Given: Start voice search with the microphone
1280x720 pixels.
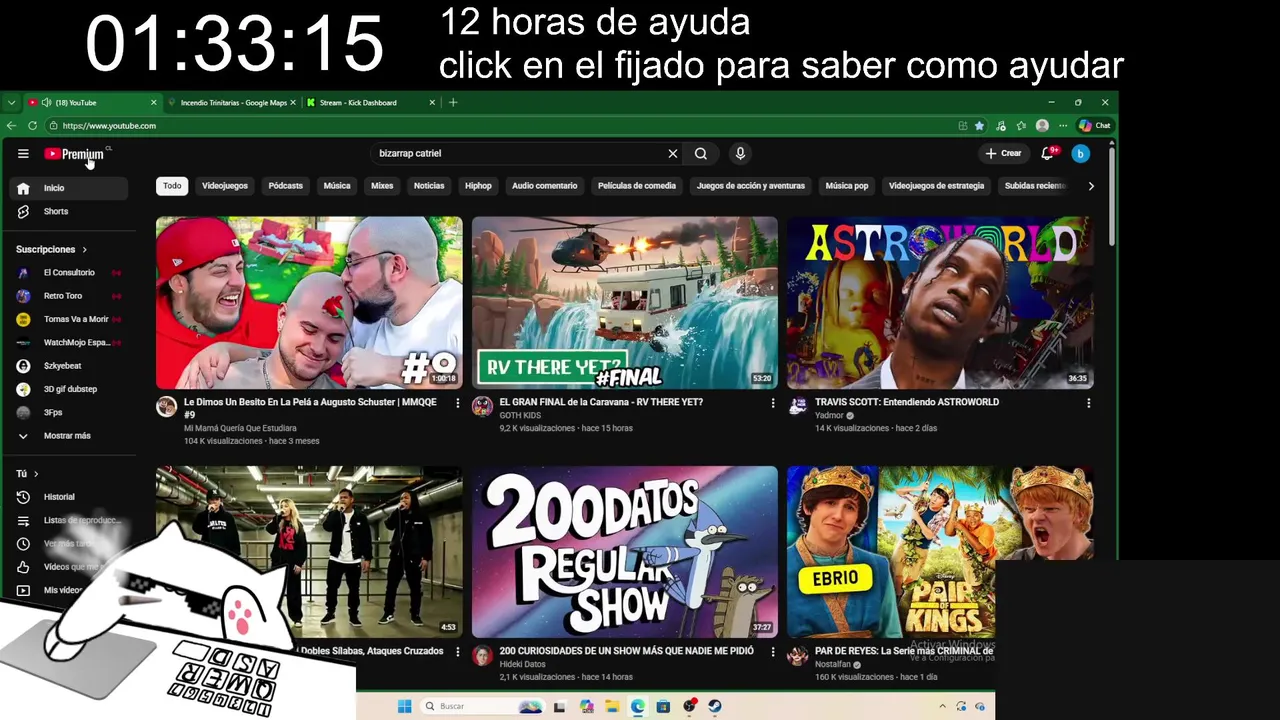Looking at the screenshot, I should click(740, 154).
